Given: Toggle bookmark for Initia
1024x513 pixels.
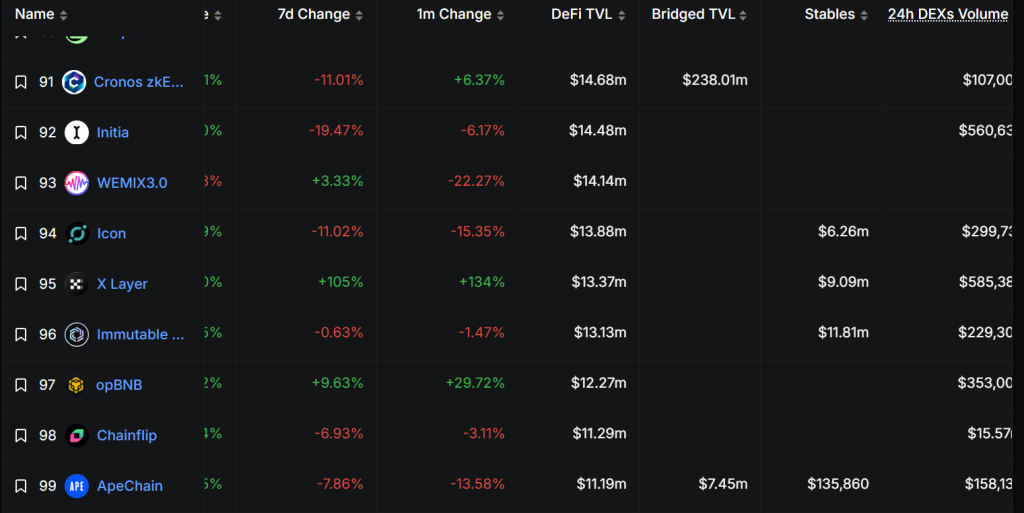Looking at the screenshot, I should coord(21,132).
